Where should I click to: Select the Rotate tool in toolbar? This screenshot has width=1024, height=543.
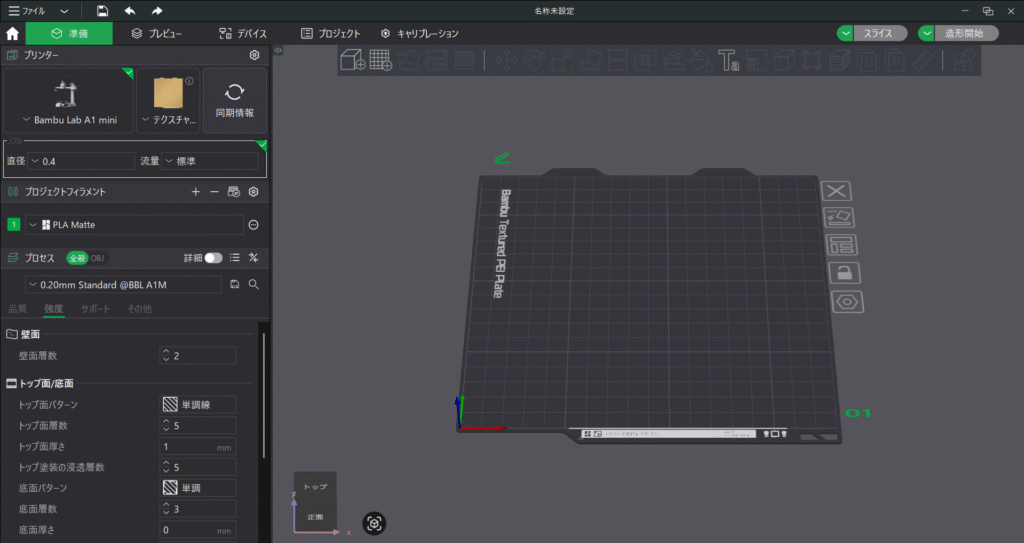(534, 60)
